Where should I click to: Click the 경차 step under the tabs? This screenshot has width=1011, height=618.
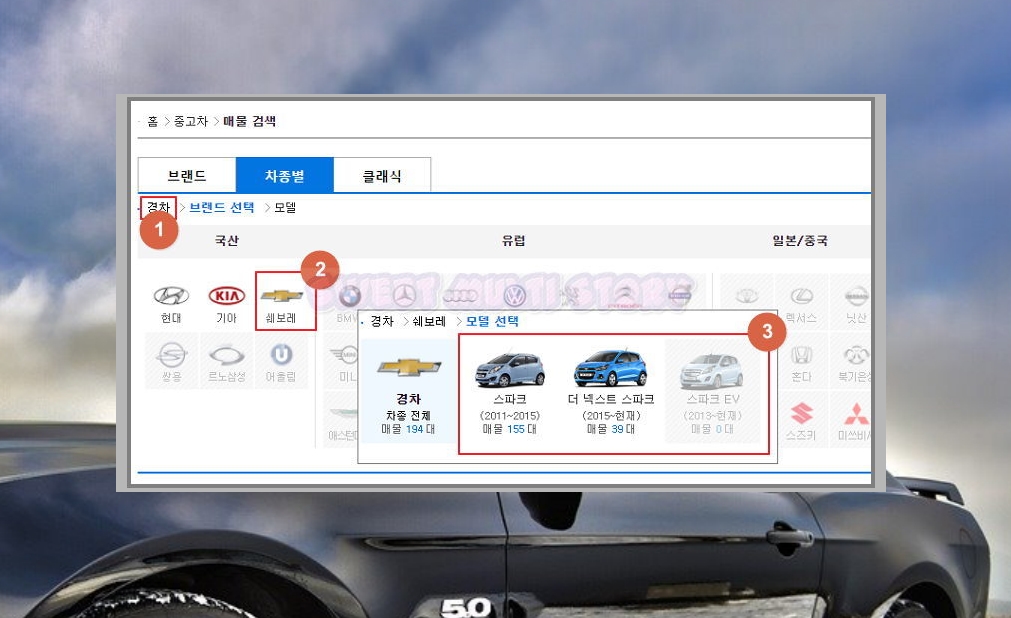click(x=159, y=207)
